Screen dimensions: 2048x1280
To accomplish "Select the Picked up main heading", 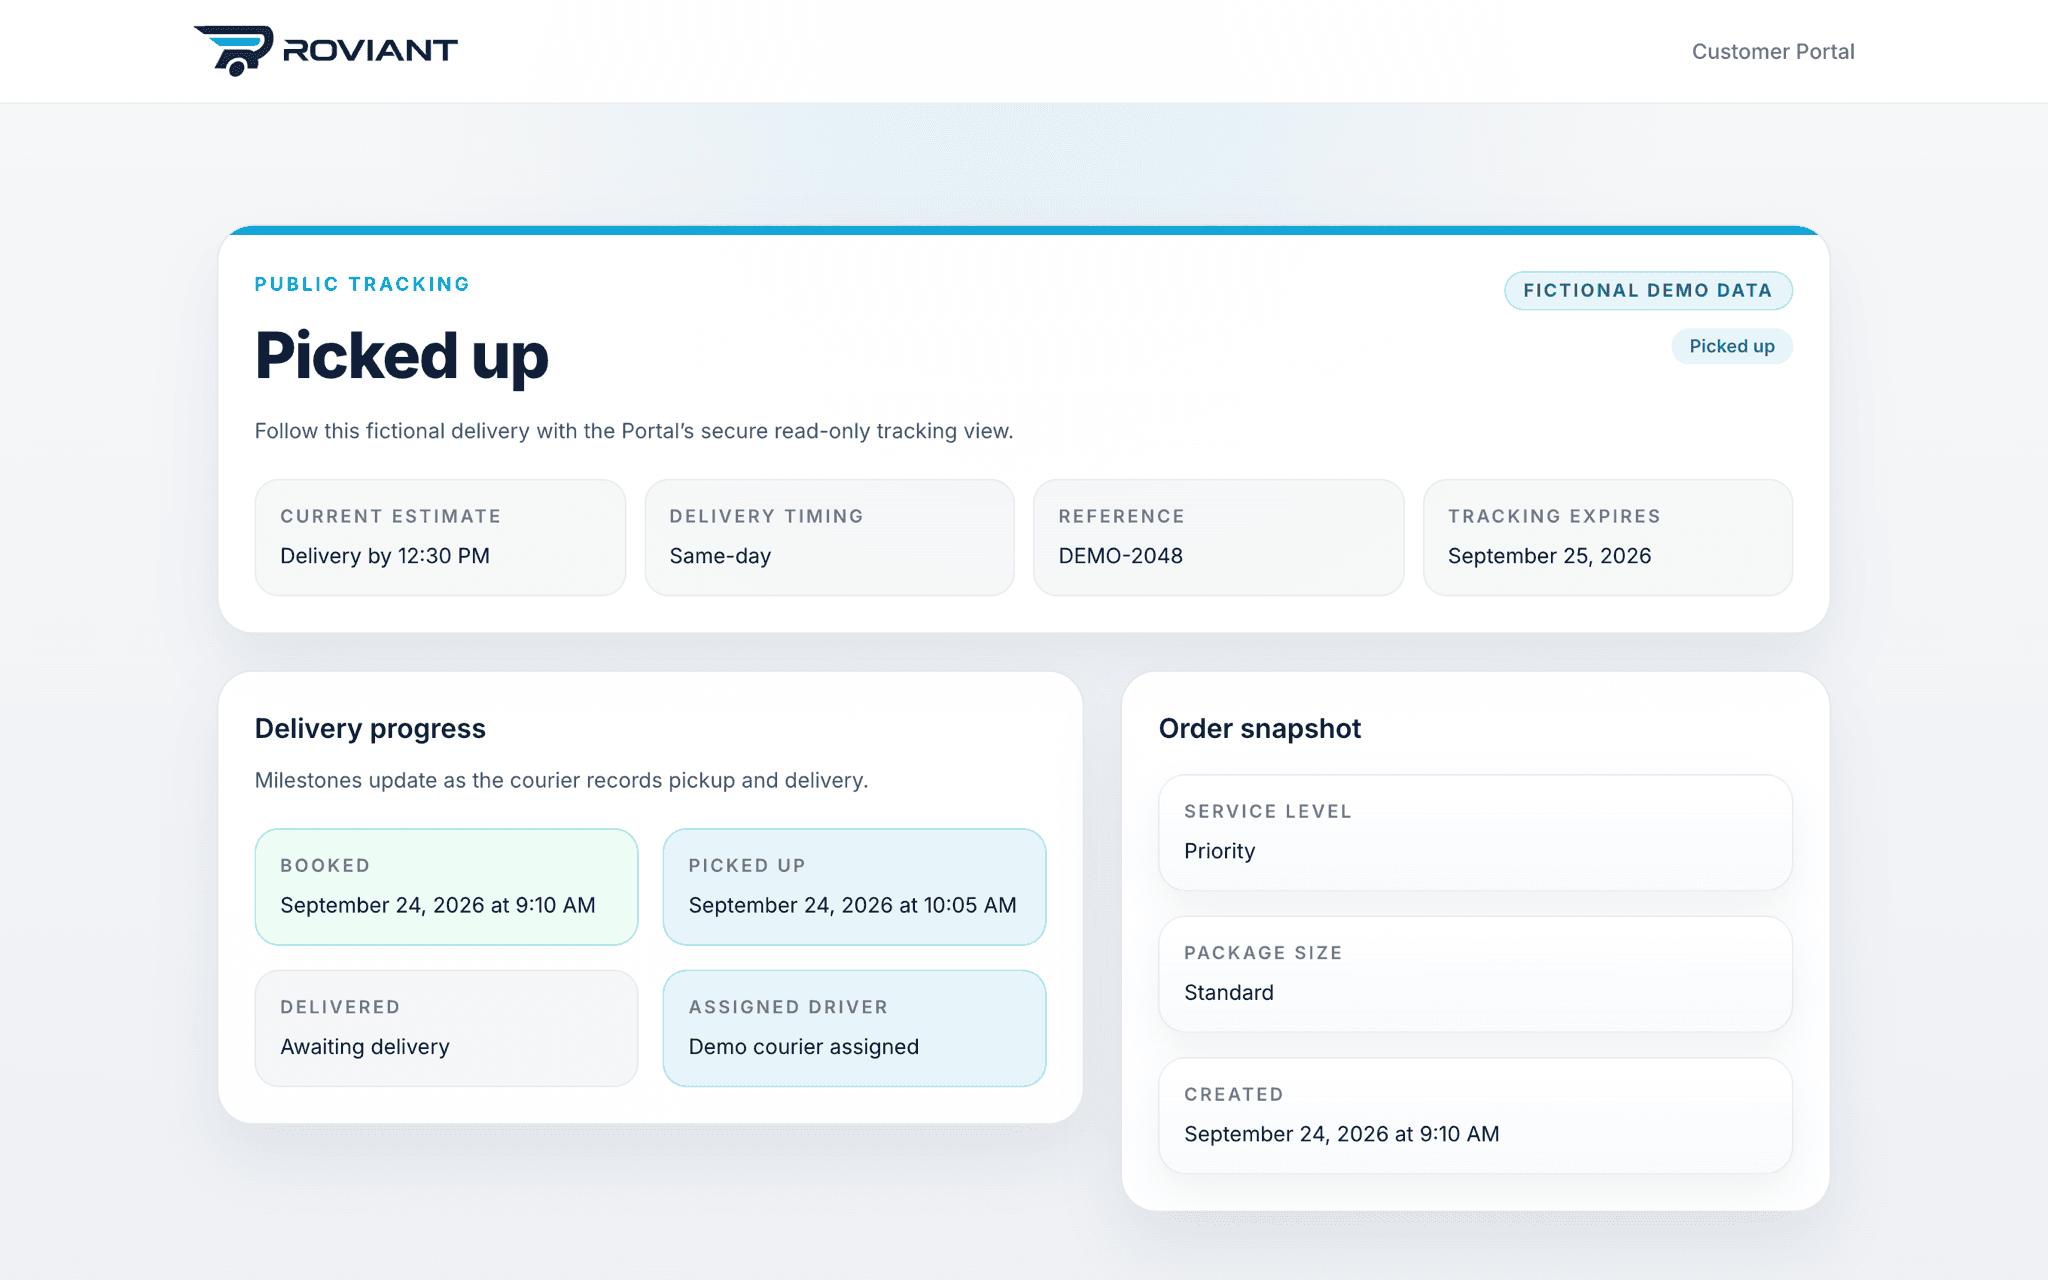I will pyautogui.click(x=401, y=356).
